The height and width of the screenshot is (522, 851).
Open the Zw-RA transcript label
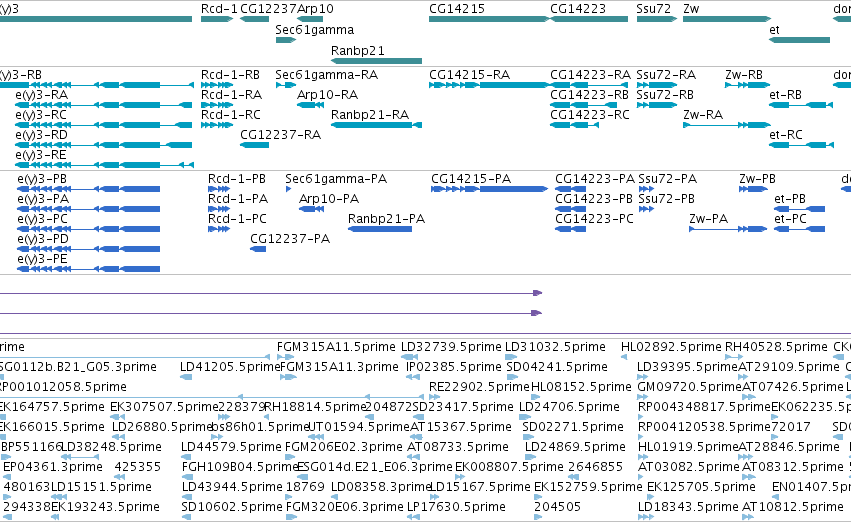703,115
